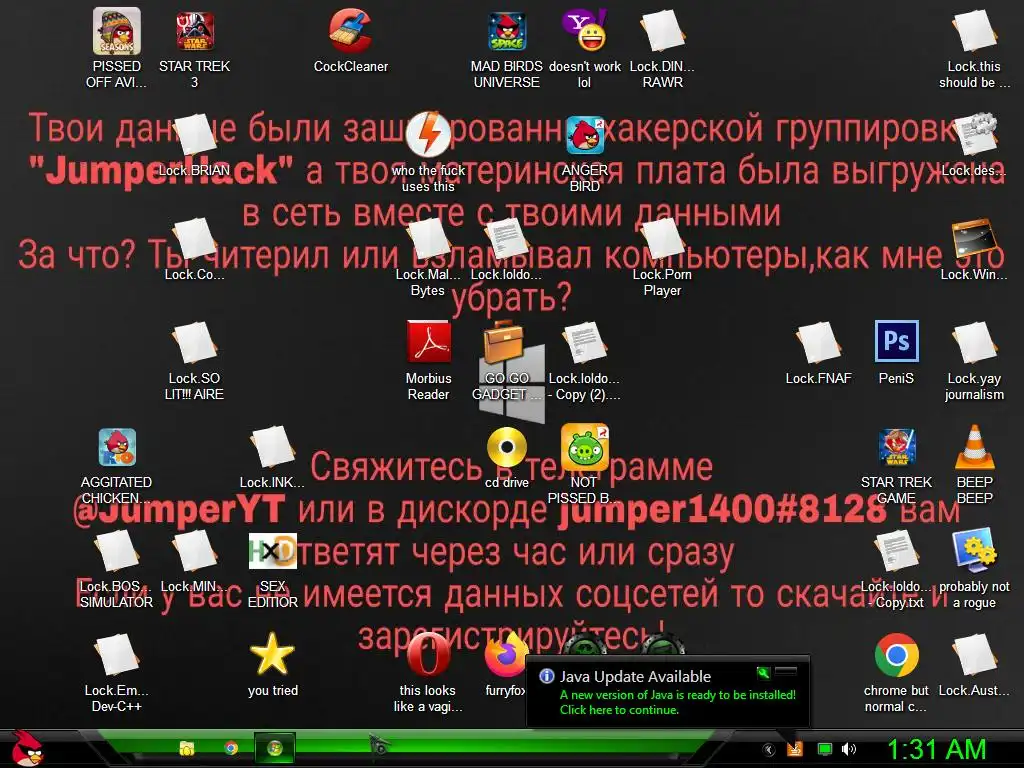The width and height of the screenshot is (1024, 768).
Task: Open 'Click here to continue' Java link
Action: (x=619, y=710)
